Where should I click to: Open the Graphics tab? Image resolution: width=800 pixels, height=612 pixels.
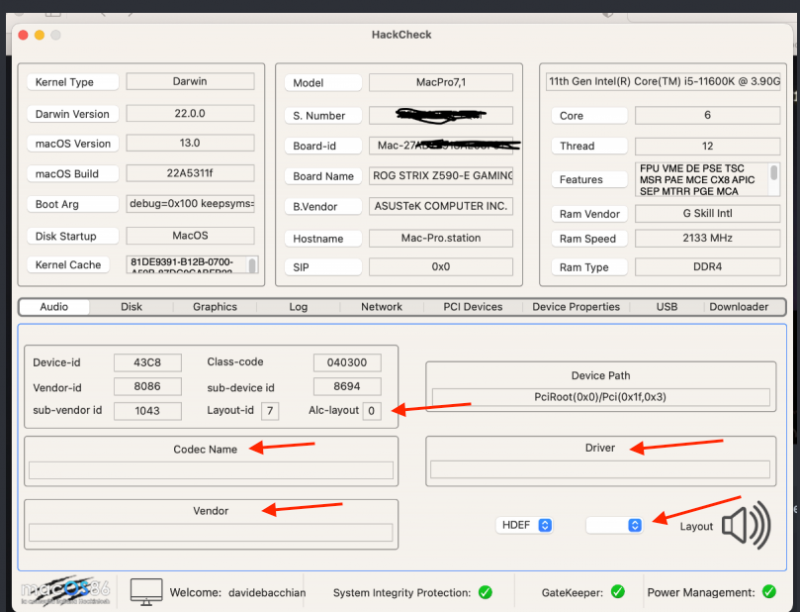pos(215,307)
